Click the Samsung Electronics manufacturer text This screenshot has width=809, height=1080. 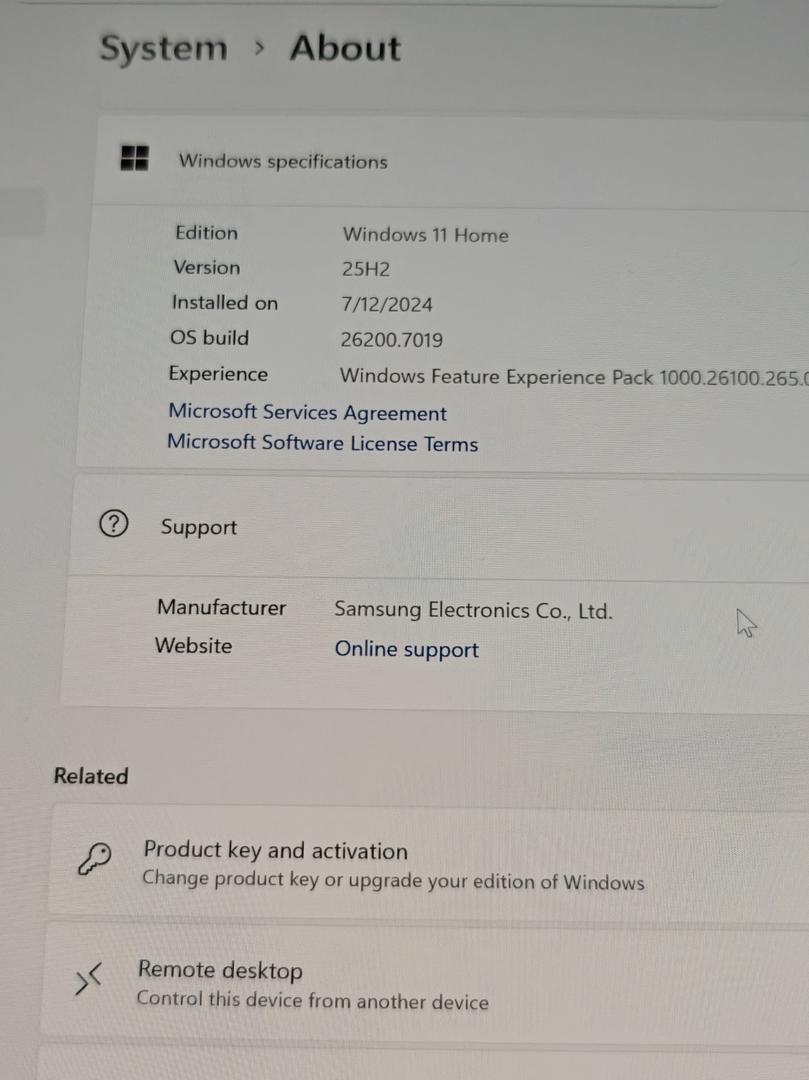click(473, 610)
